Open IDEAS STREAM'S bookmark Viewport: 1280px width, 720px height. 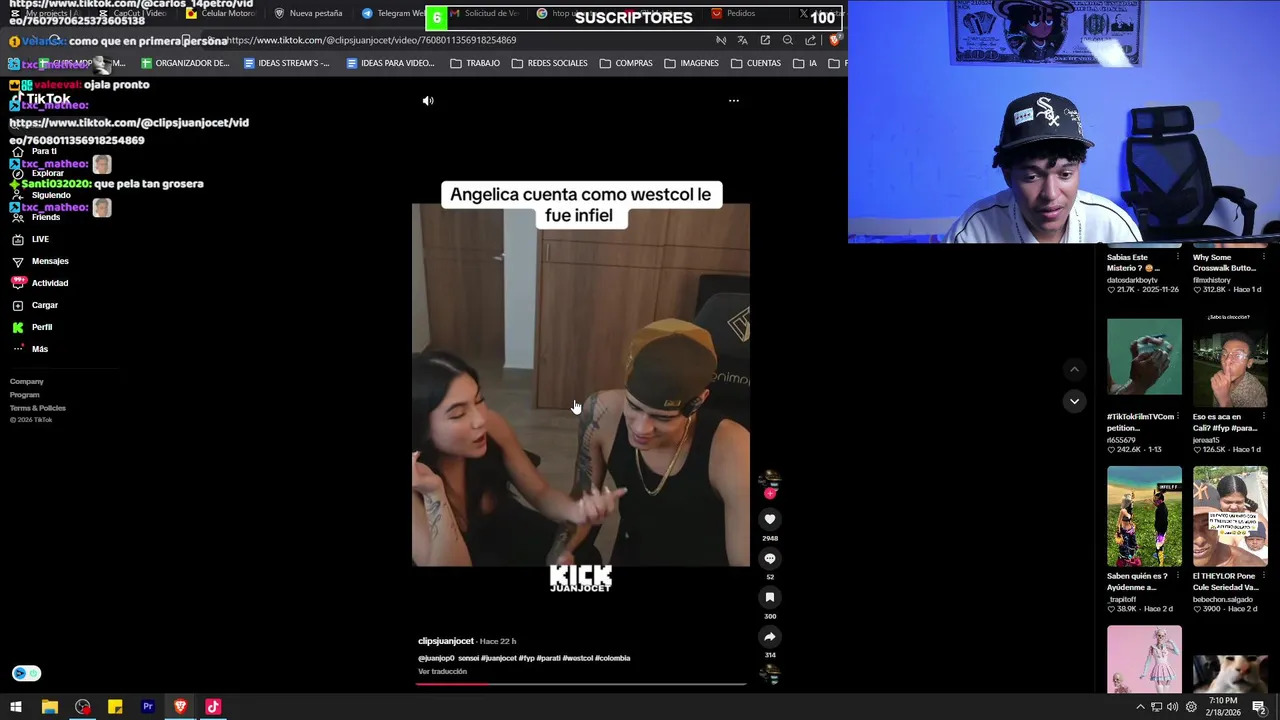(x=286, y=63)
